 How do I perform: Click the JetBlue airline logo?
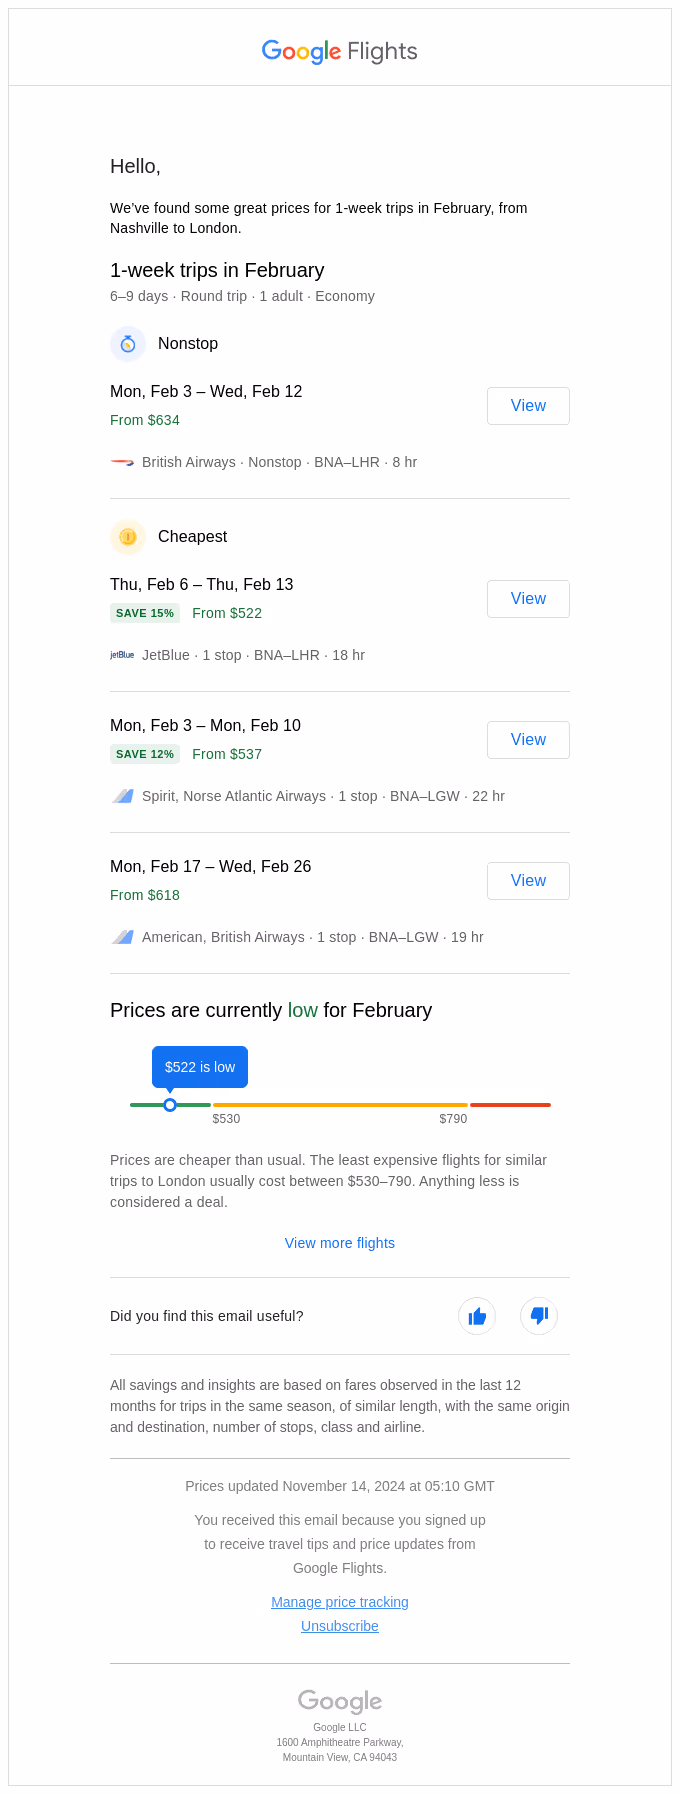point(122,655)
